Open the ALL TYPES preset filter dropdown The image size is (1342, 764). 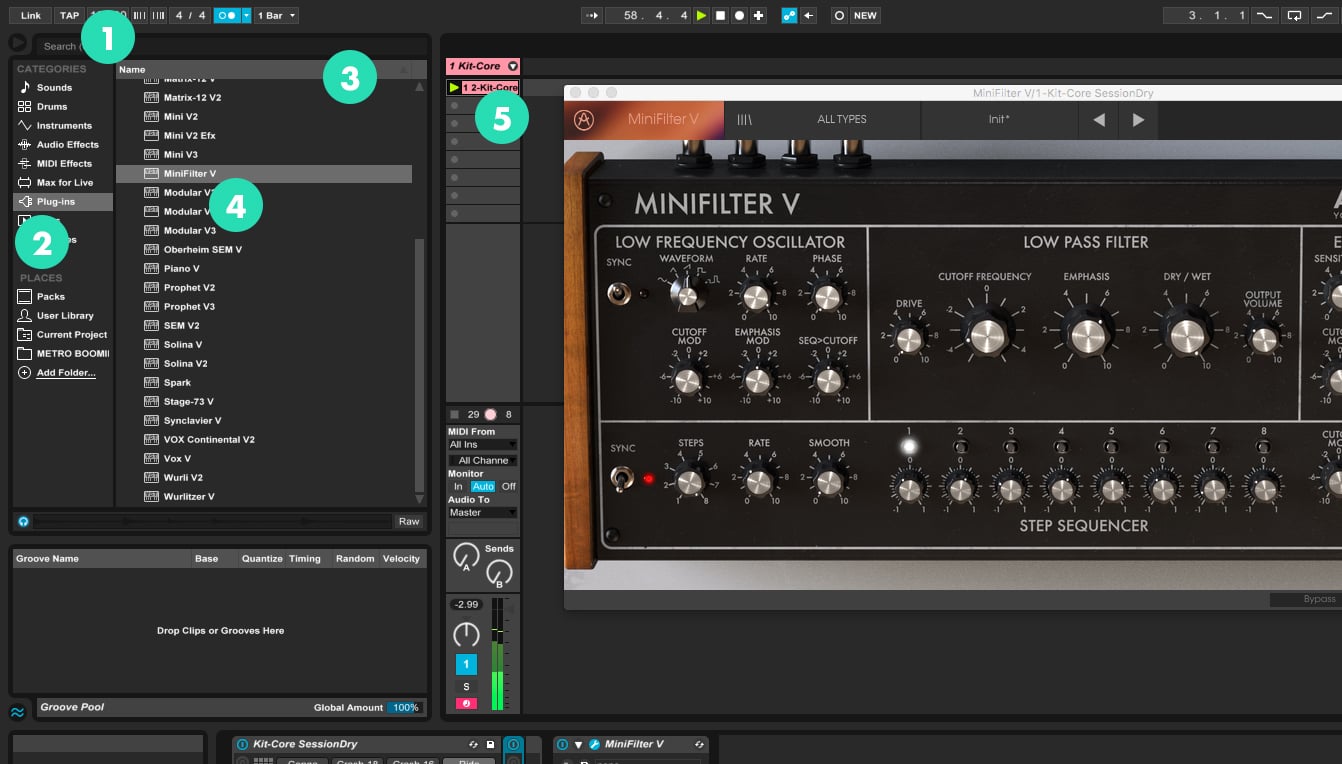point(842,119)
